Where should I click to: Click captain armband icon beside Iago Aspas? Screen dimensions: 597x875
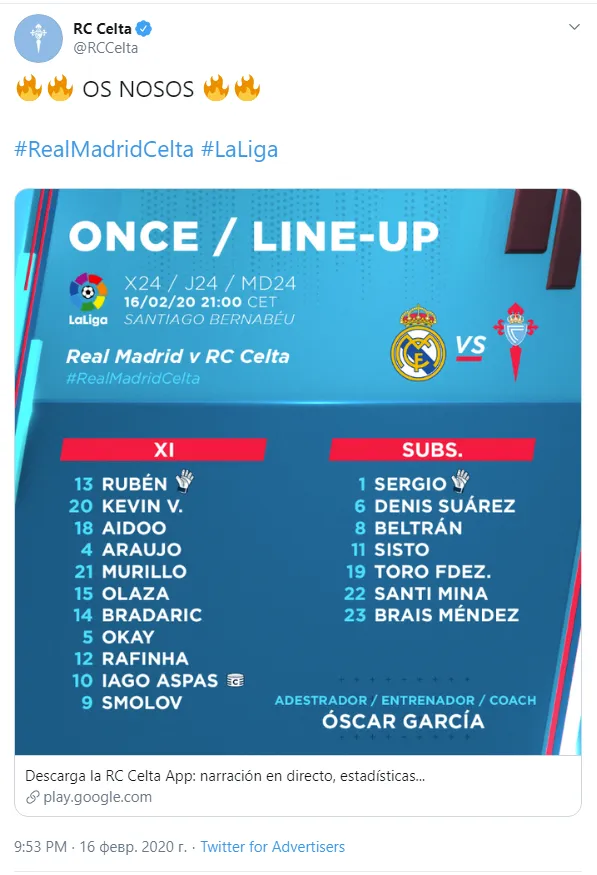235,680
